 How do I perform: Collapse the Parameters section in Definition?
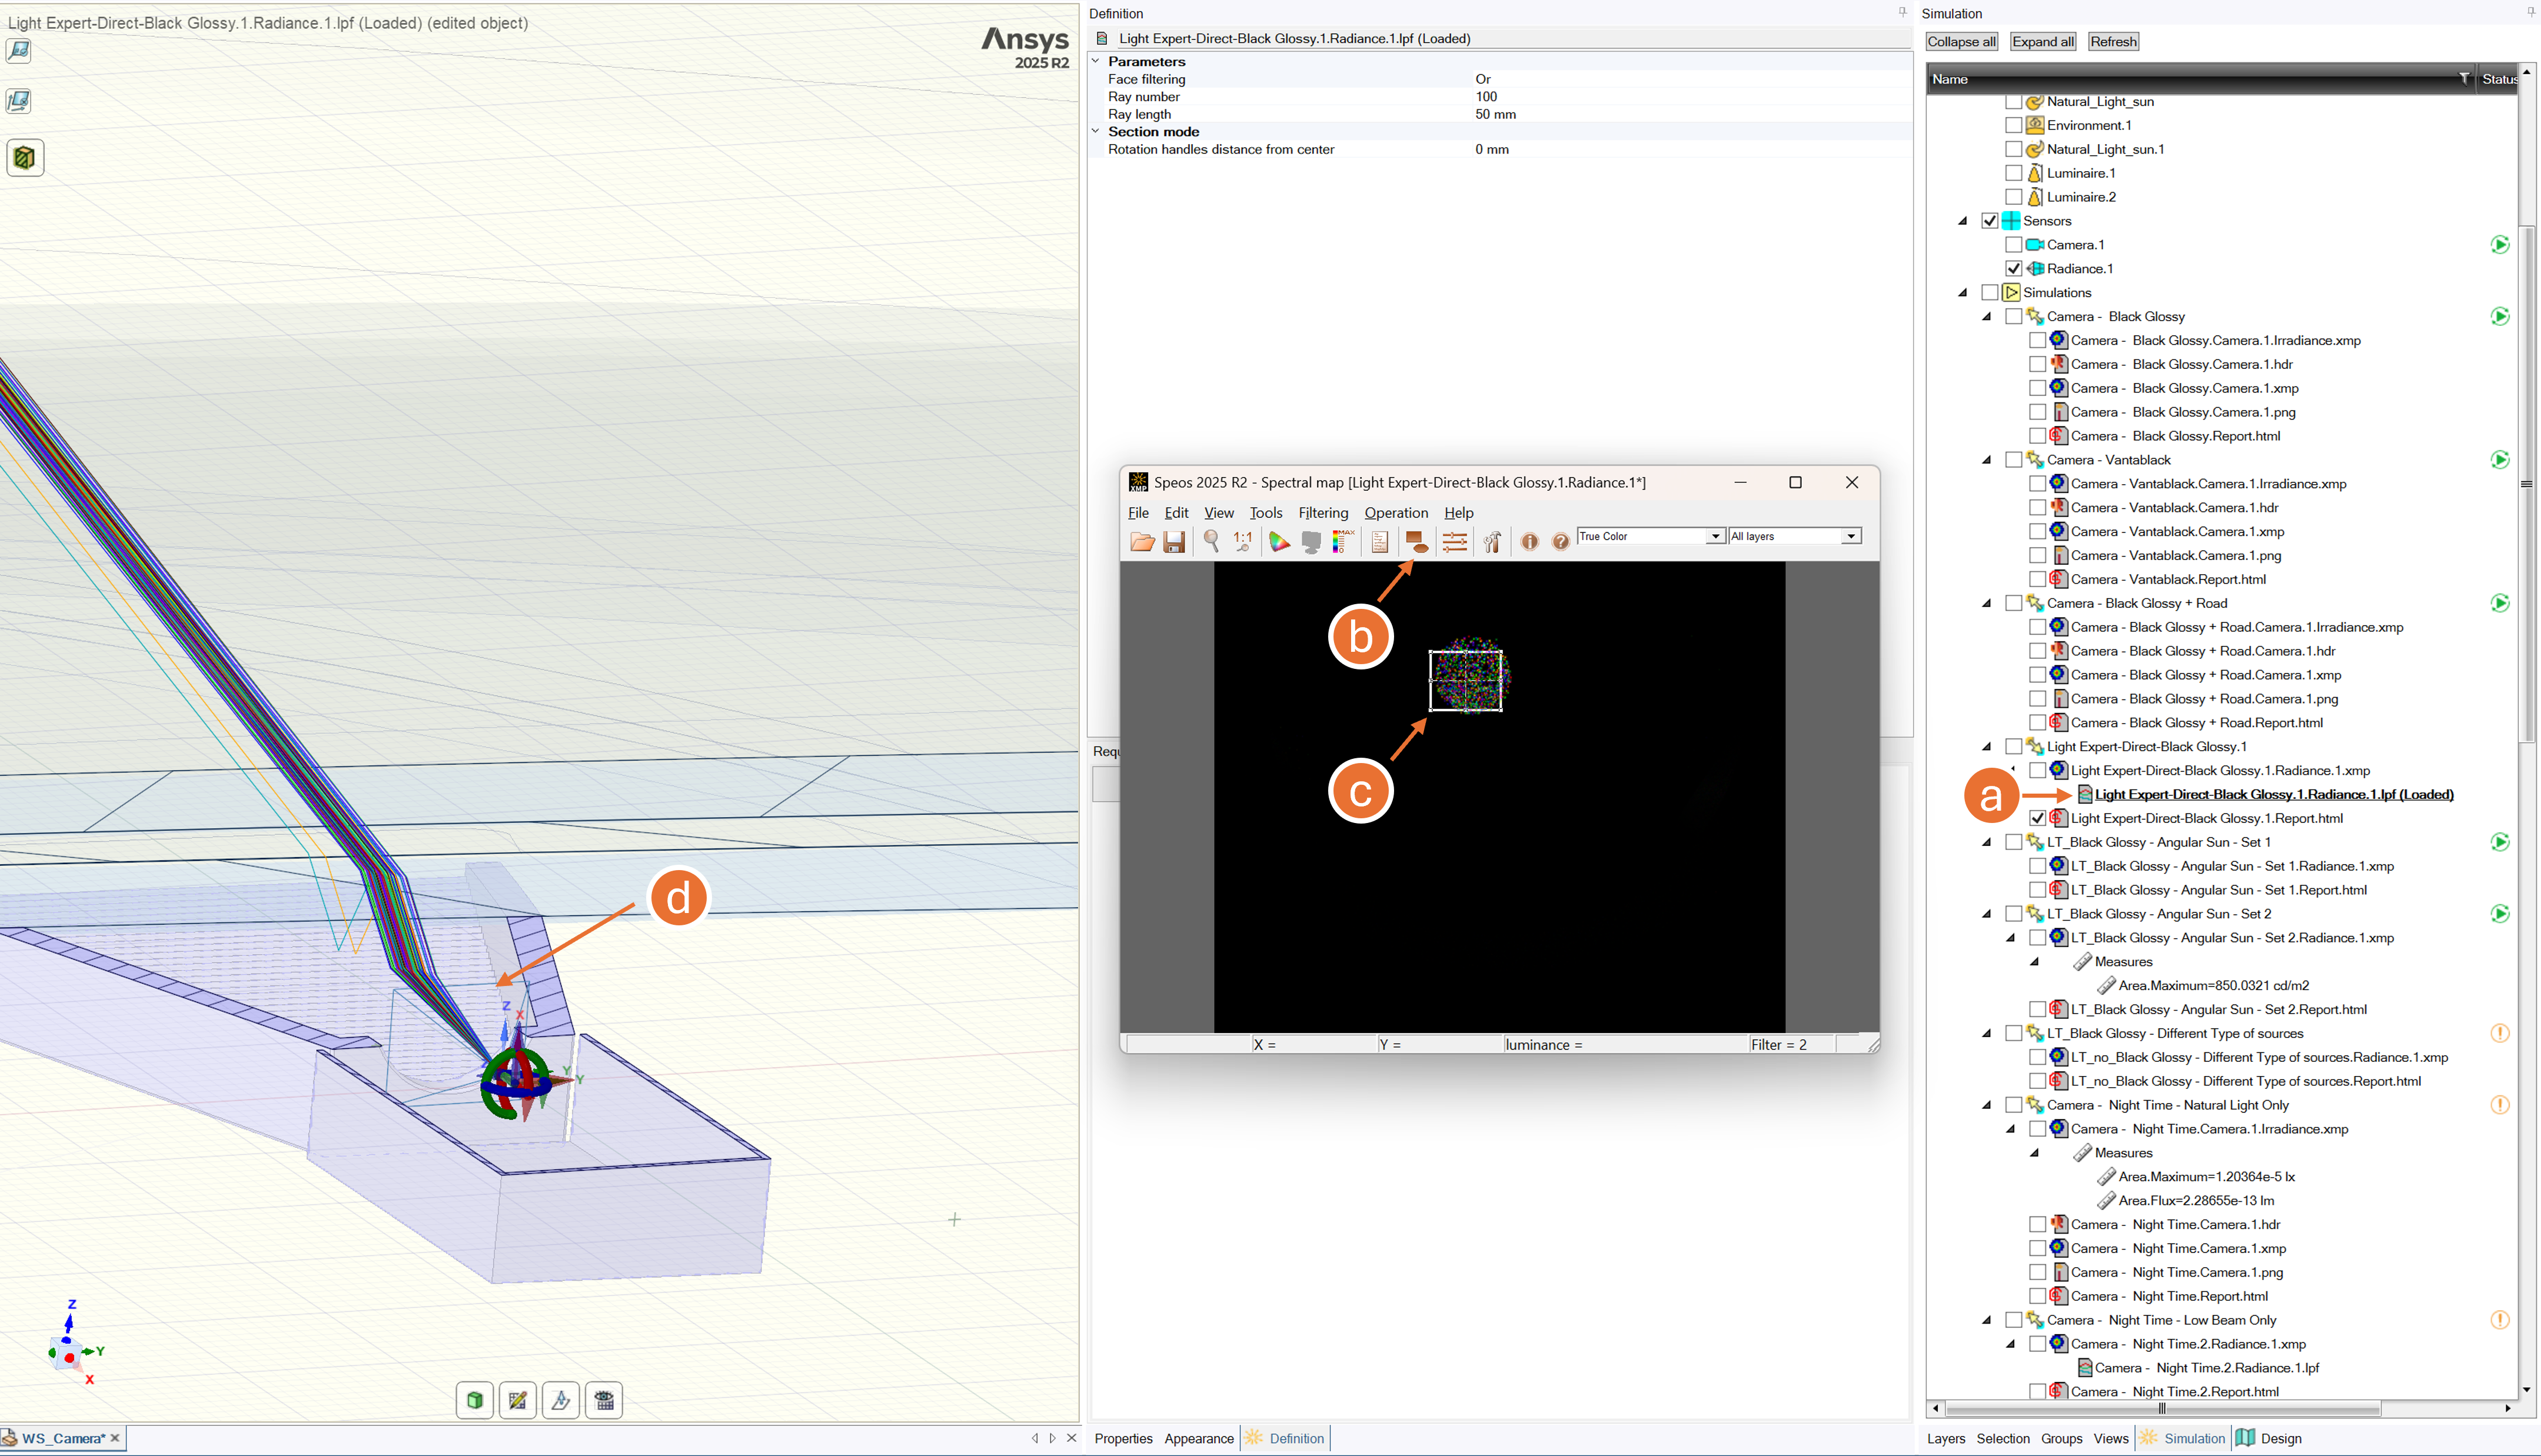click(x=1096, y=61)
